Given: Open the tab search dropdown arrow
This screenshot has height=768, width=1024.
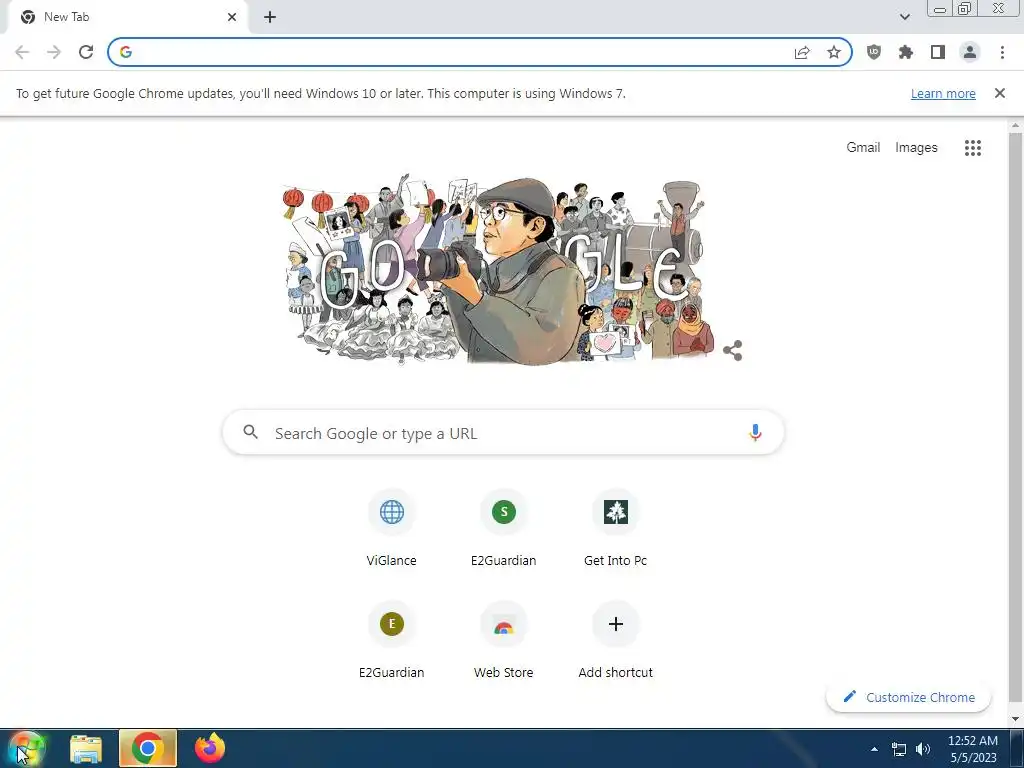Looking at the screenshot, I should point(904,17).
